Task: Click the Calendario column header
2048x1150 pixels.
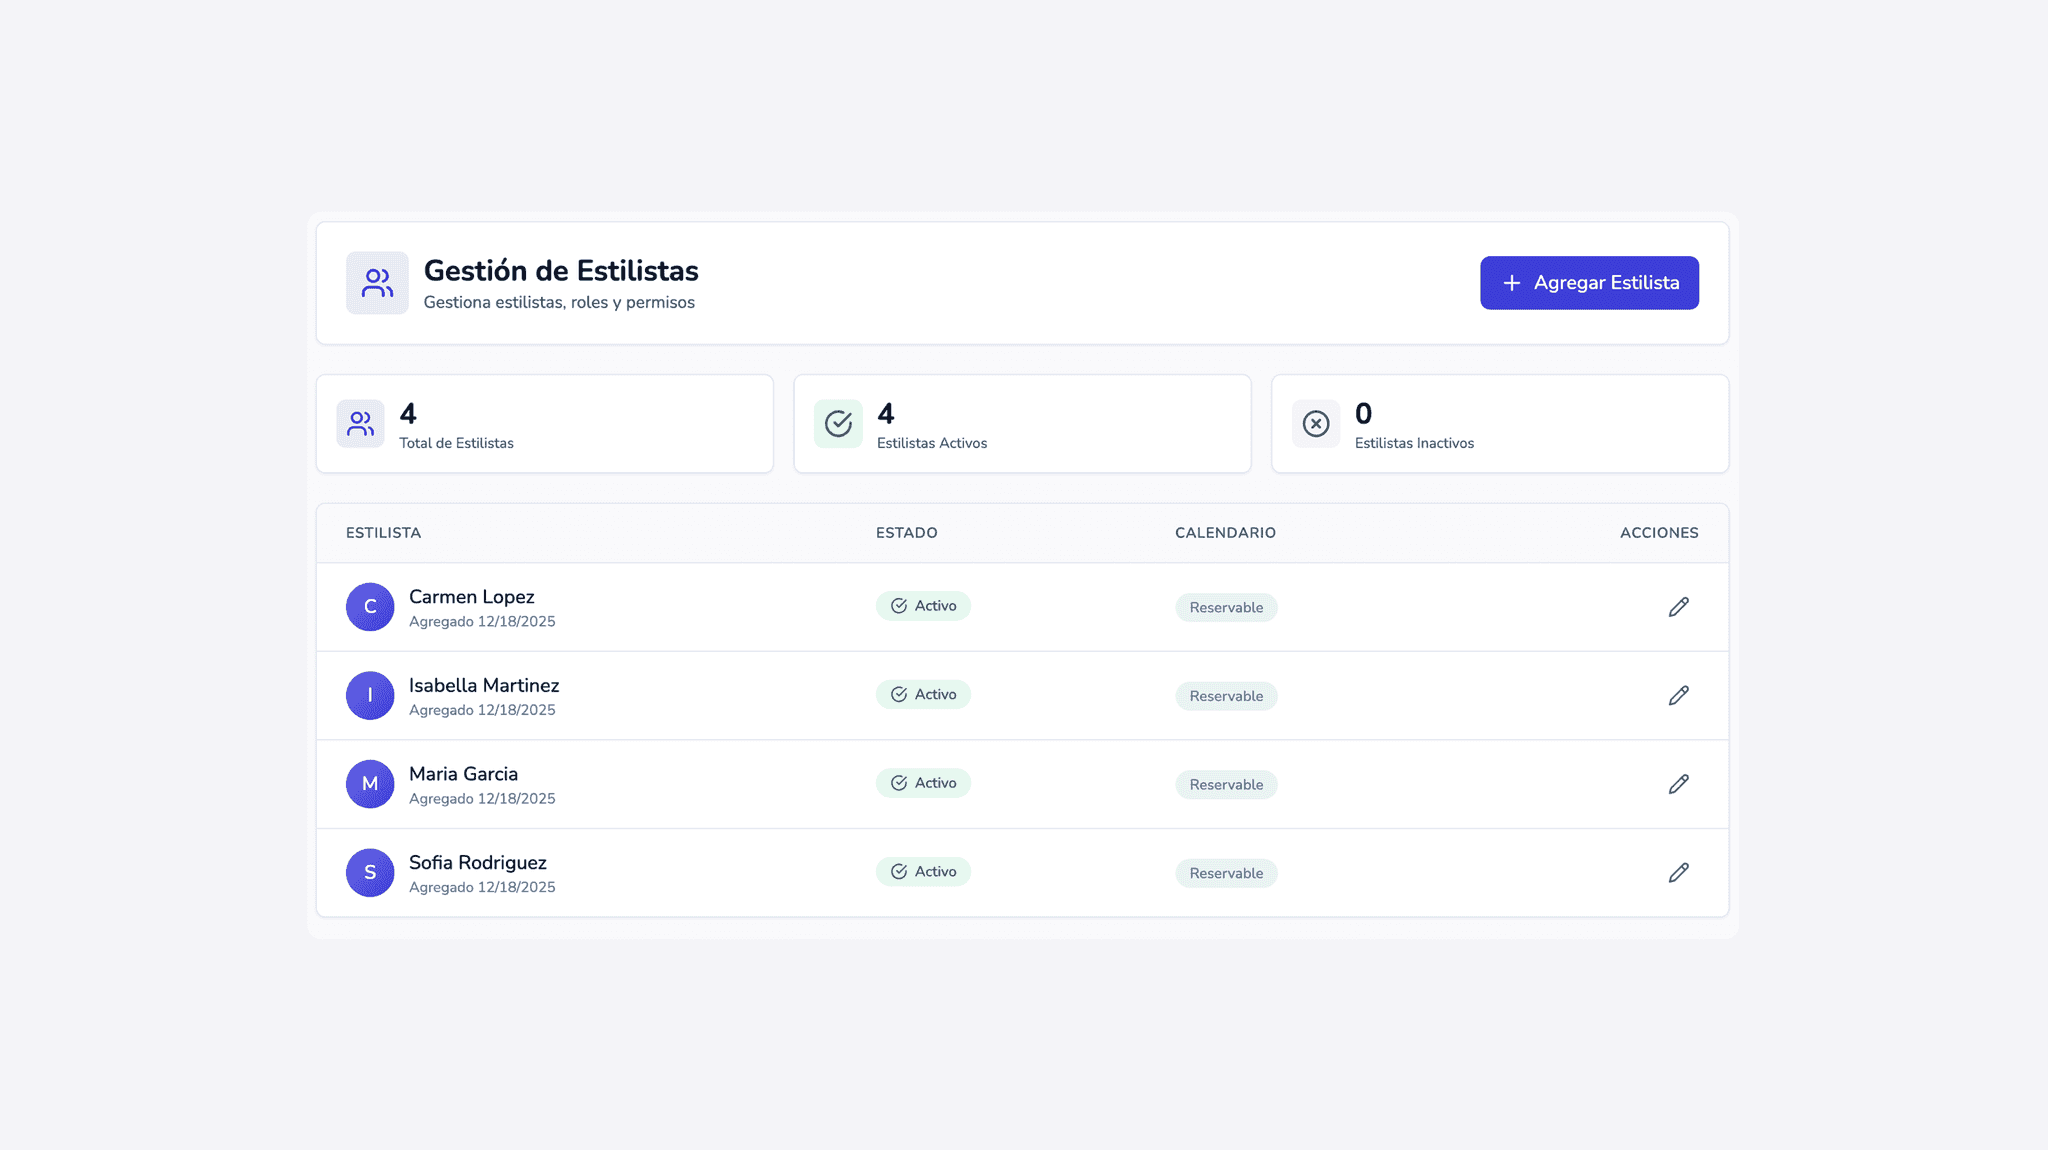Action: (1225, 533)
